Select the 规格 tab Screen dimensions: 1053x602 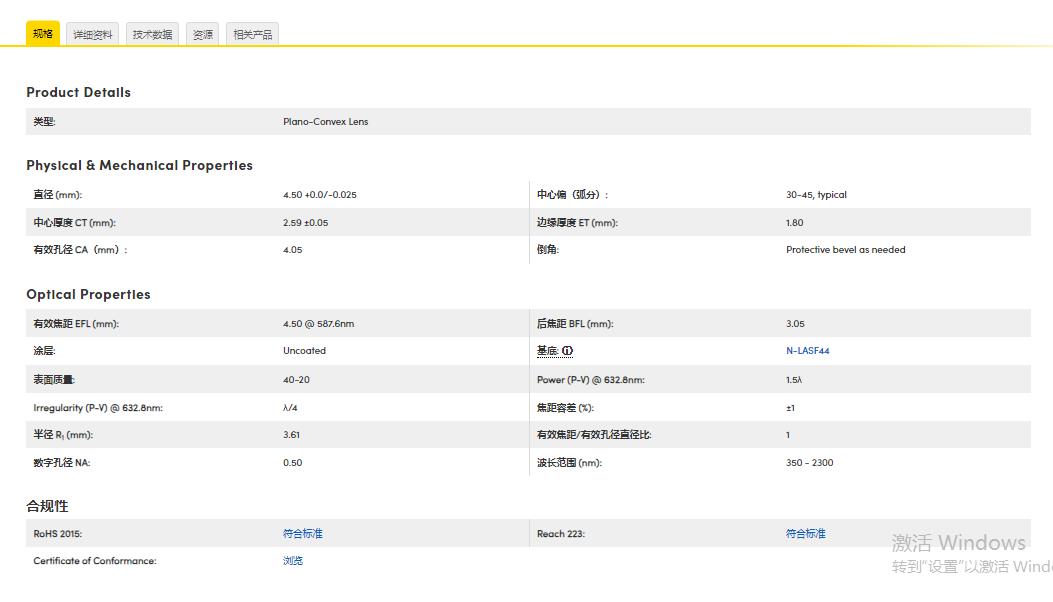(x=43, y=34)
